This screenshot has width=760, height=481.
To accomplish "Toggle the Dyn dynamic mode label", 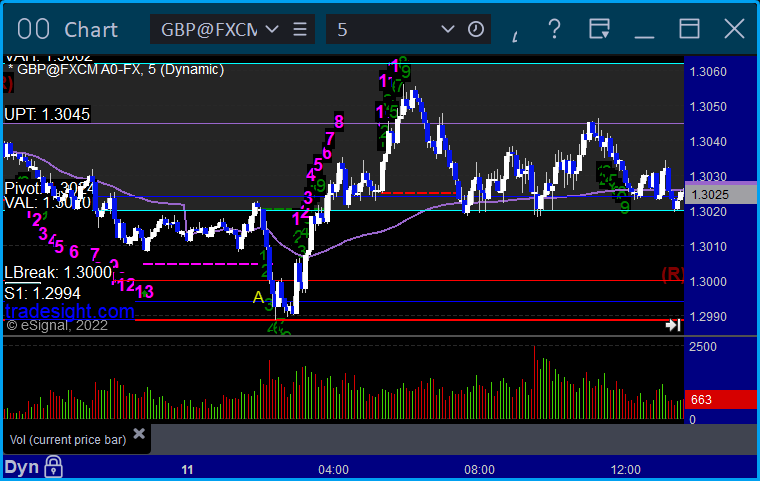I will point(21,467).
